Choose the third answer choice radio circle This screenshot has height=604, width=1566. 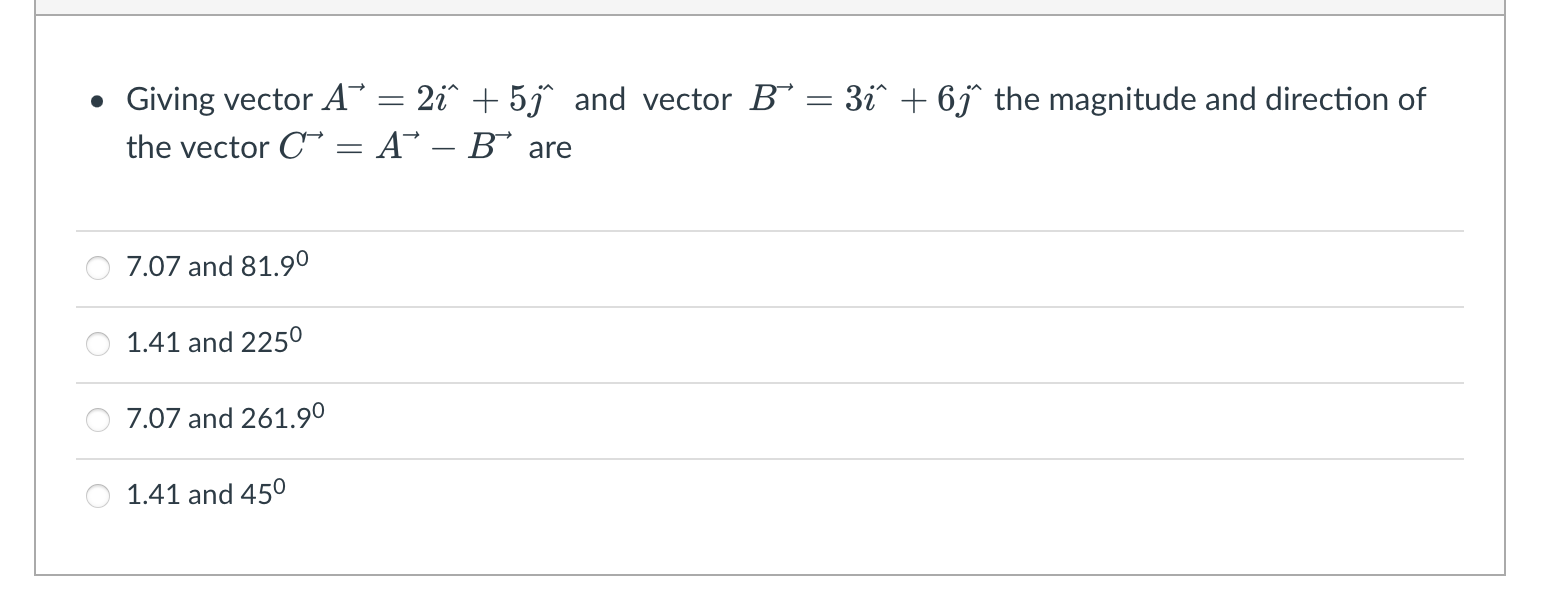(x=97, y=420)
